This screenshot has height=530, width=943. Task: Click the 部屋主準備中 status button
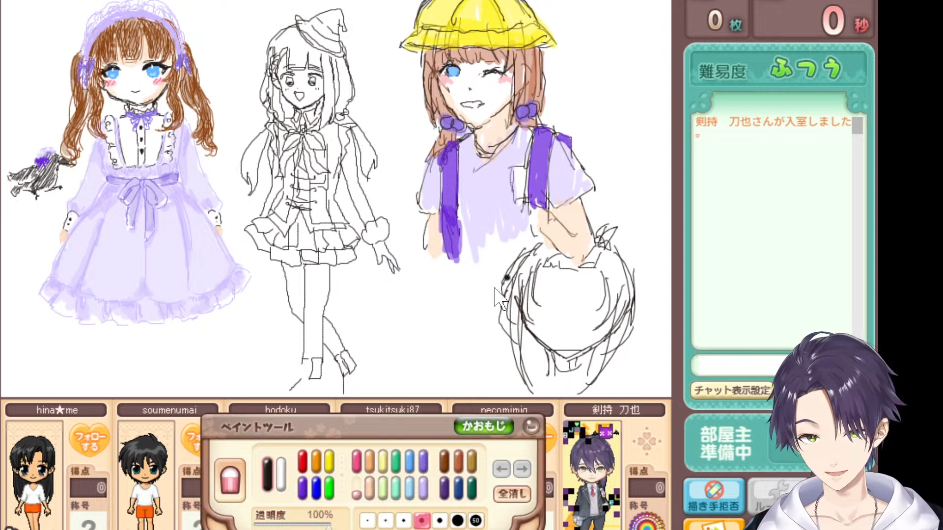click(726, 443)
